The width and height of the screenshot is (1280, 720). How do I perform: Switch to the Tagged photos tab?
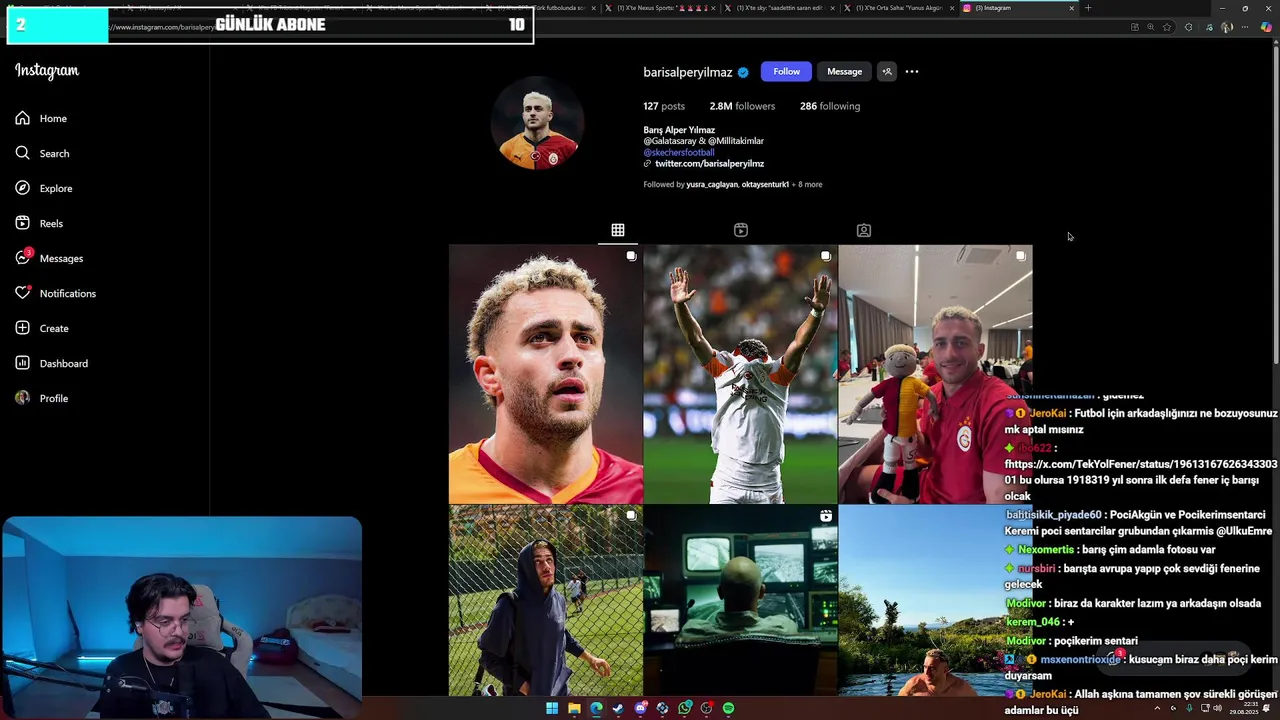pos(864,230)
